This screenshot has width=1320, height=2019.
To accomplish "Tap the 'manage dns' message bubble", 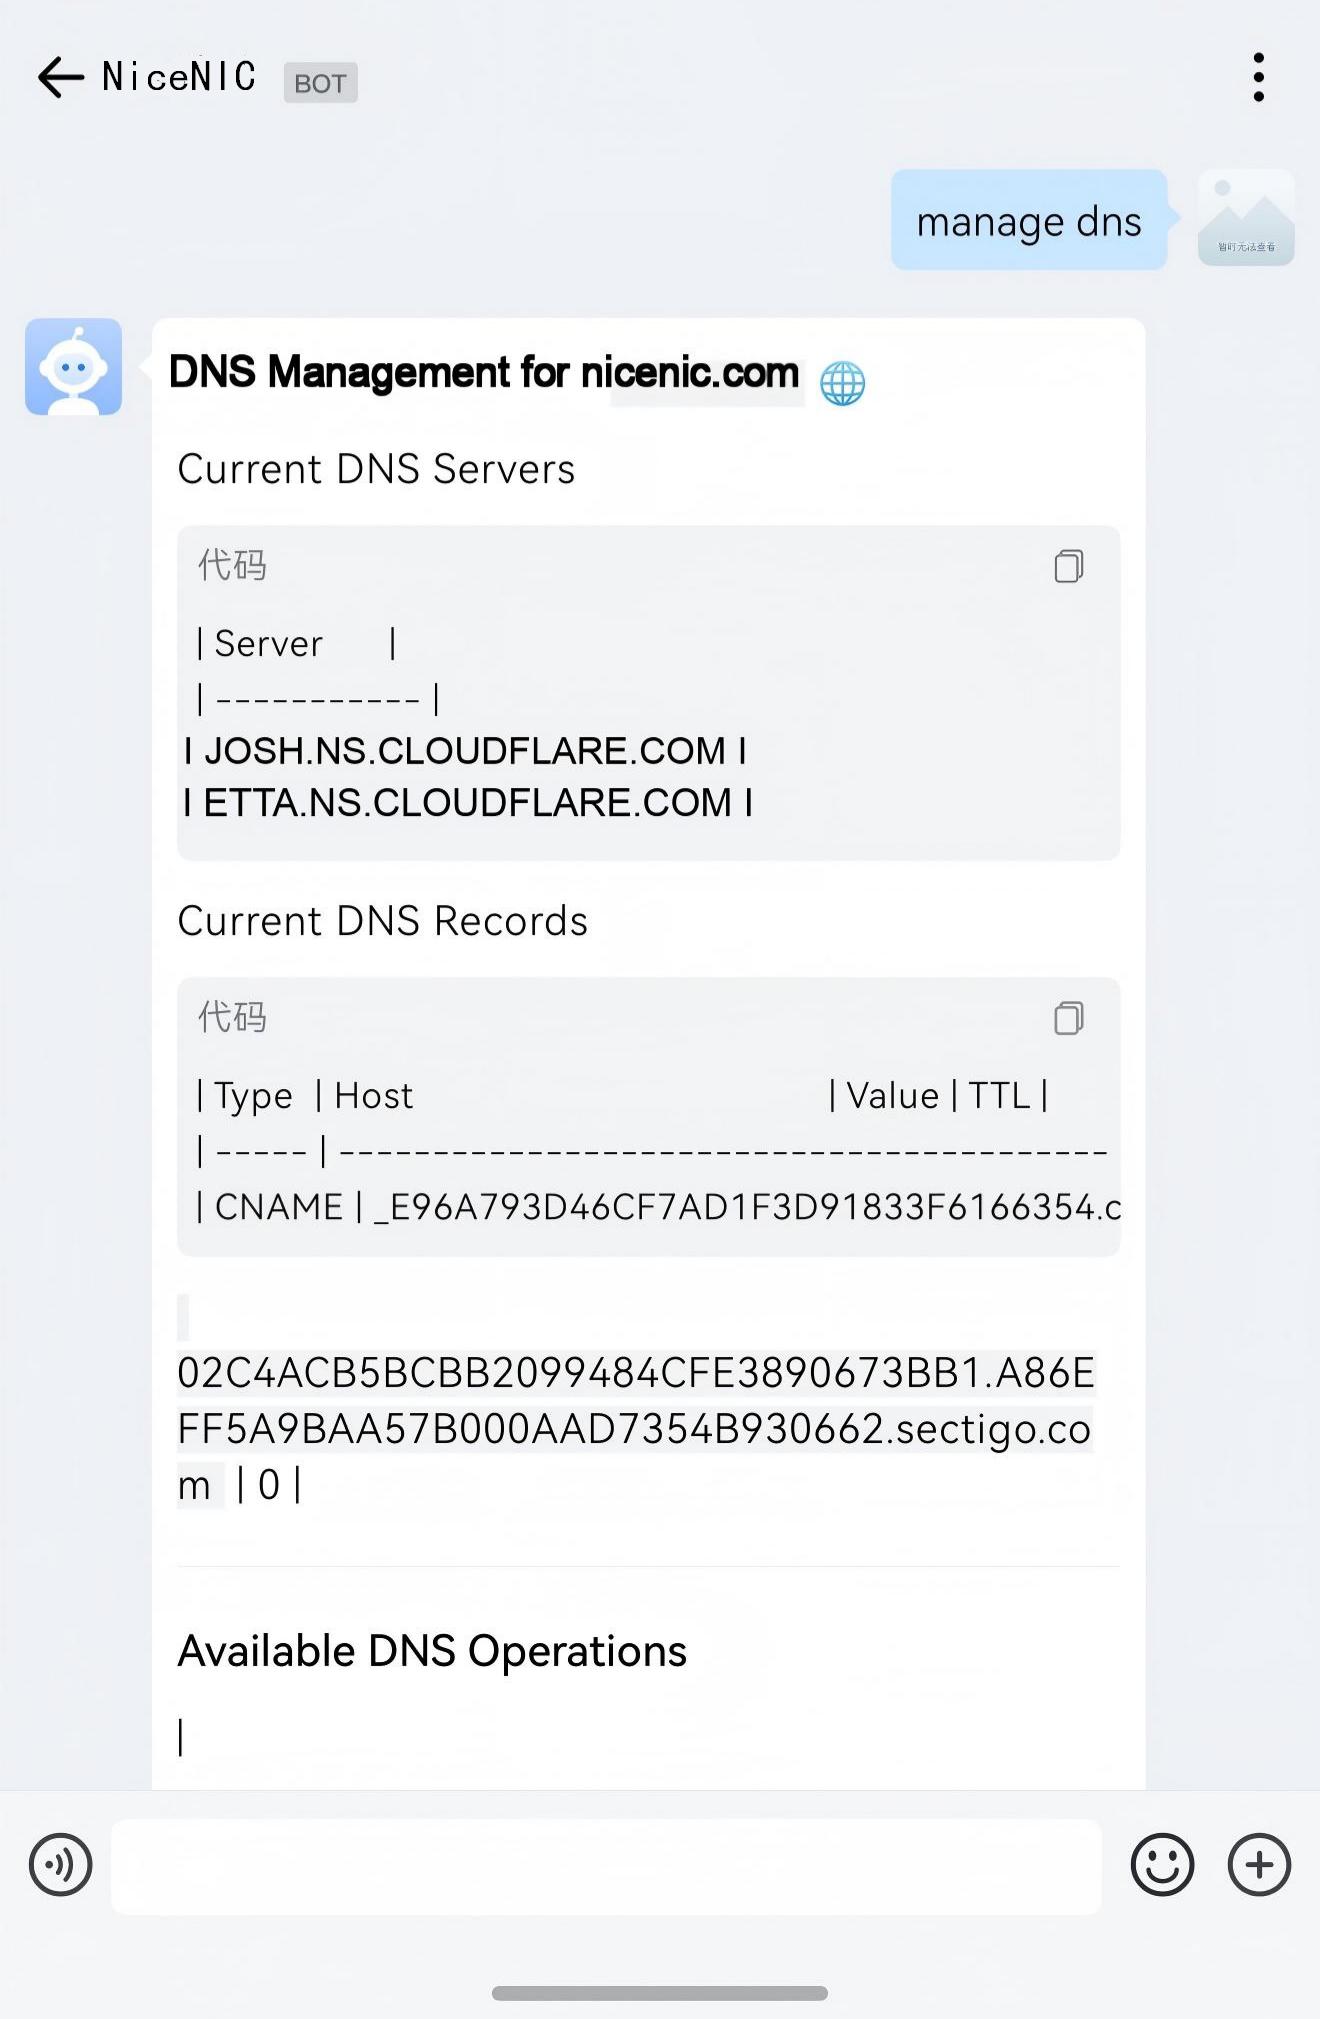I will pos(1029,220).
